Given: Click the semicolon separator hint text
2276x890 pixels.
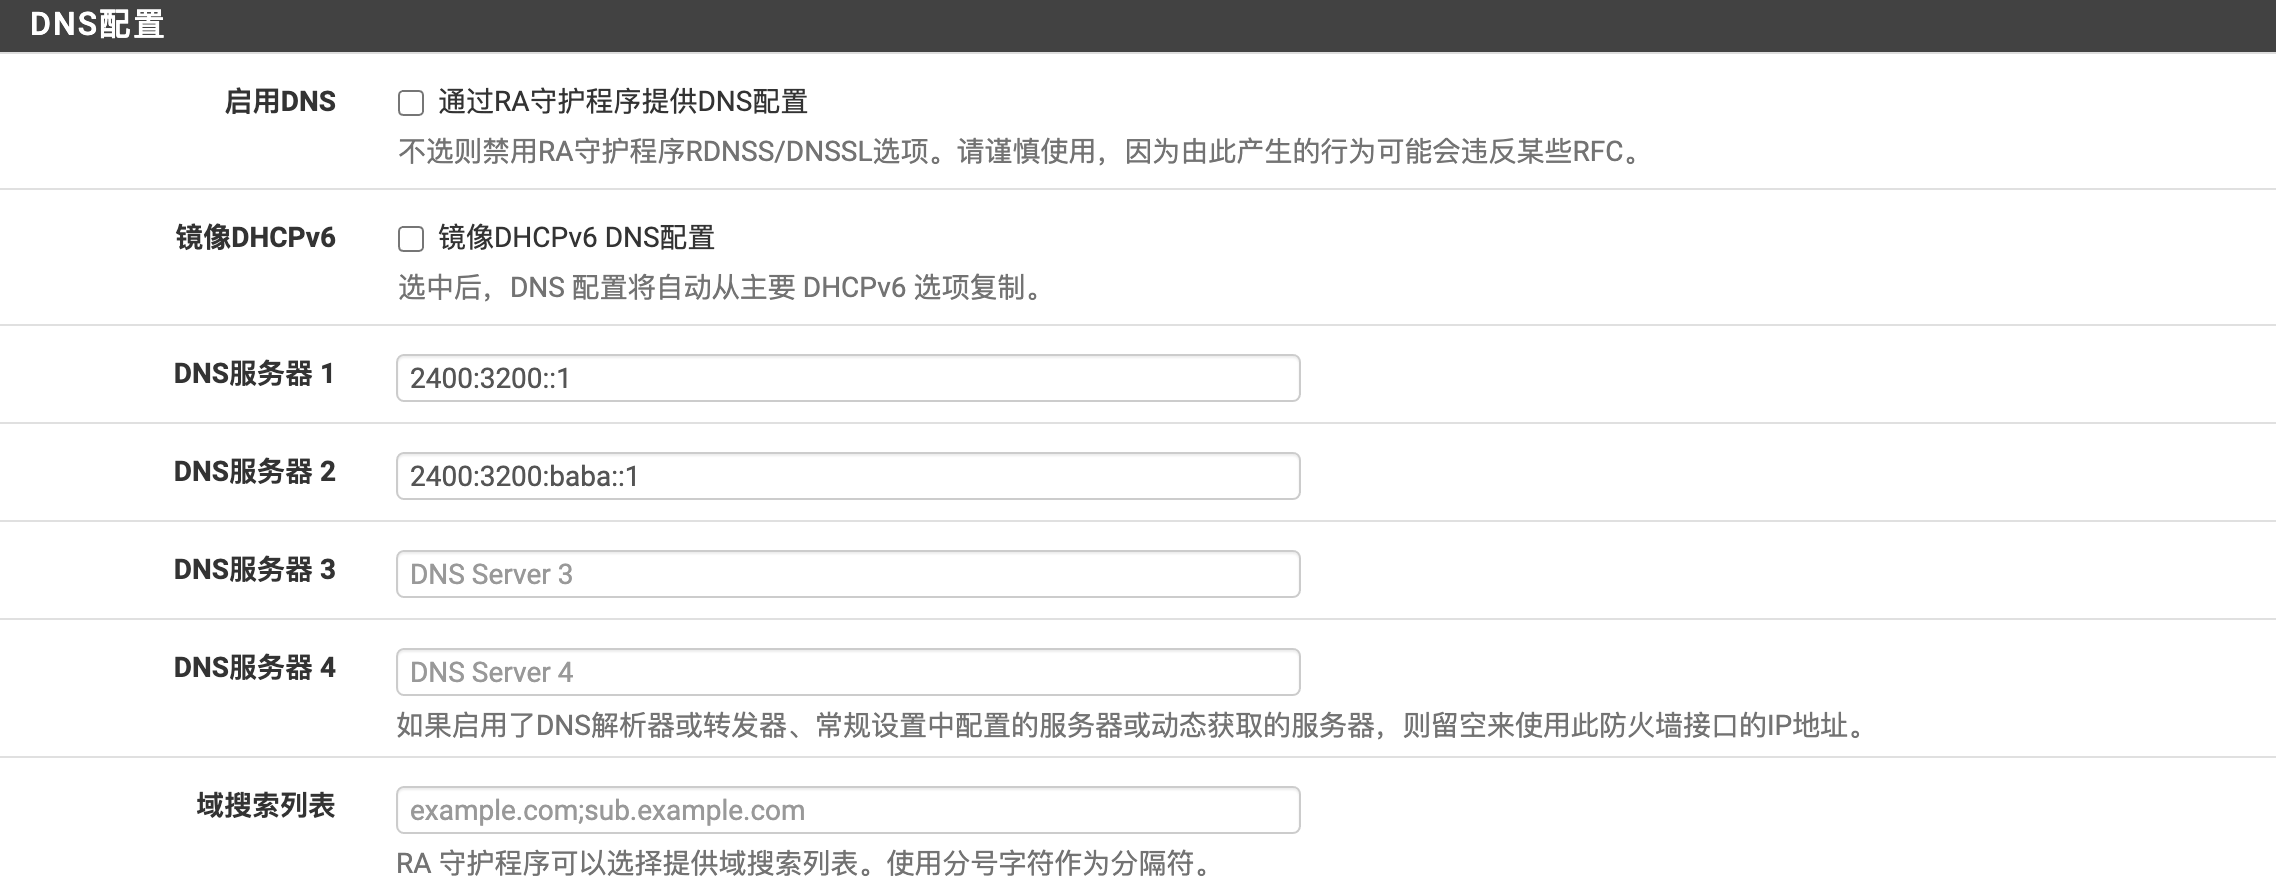Looking at the screenshot, I should (806, 863).
